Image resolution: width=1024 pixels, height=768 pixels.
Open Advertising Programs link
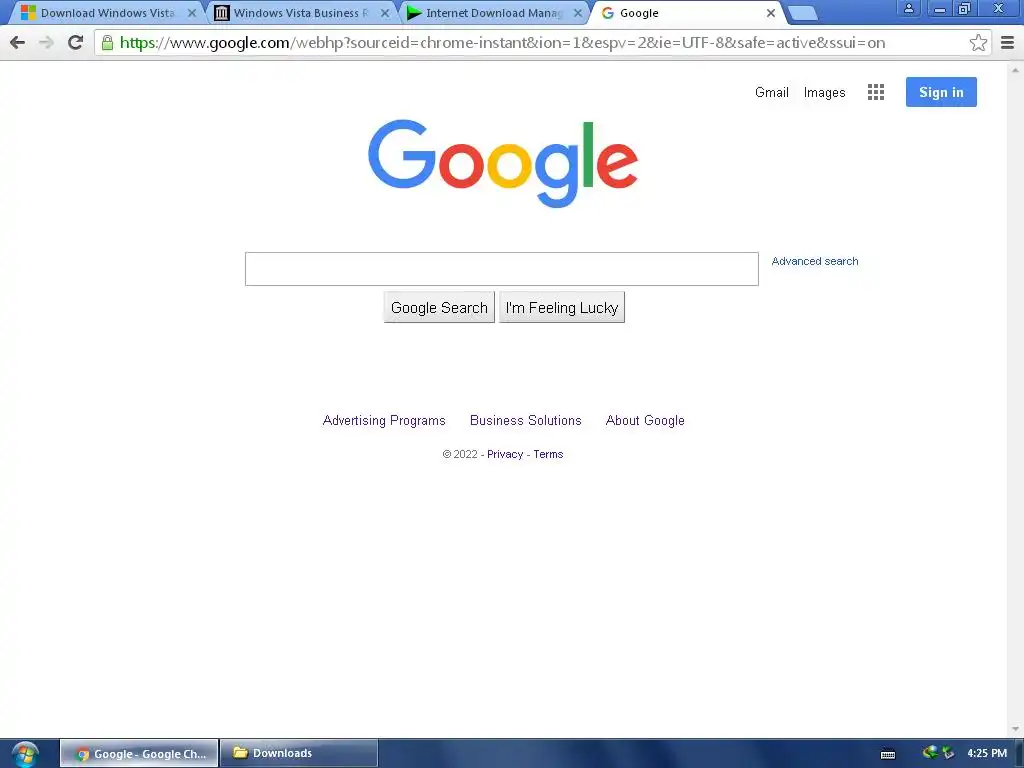pyautogui.click(x=384, y=421)
